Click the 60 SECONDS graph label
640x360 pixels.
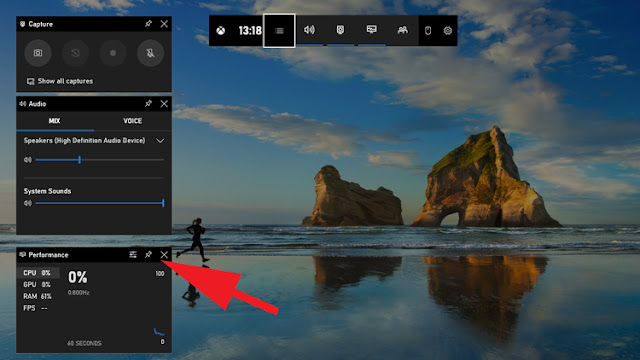[84, 343]
